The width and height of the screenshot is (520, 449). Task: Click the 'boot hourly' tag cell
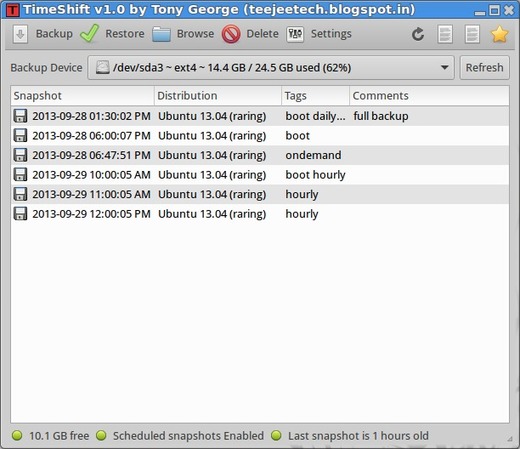(x=315, y=175)
